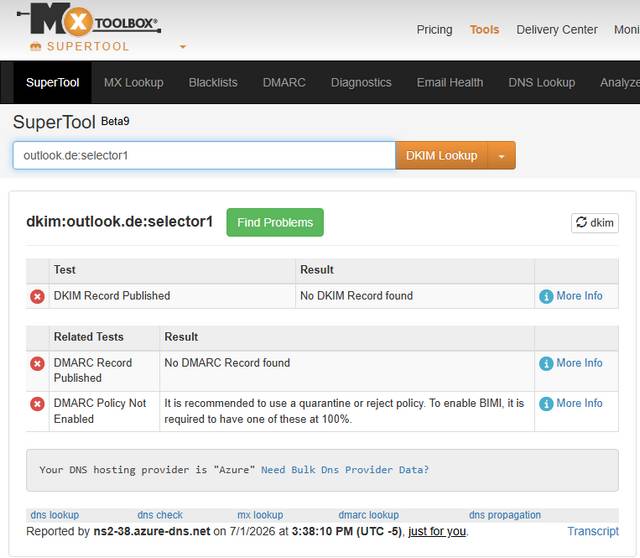Viewport: 640px width, 558px height.
Task: Click the info icon in DMARC Record Published row
Action: (546, 363)
